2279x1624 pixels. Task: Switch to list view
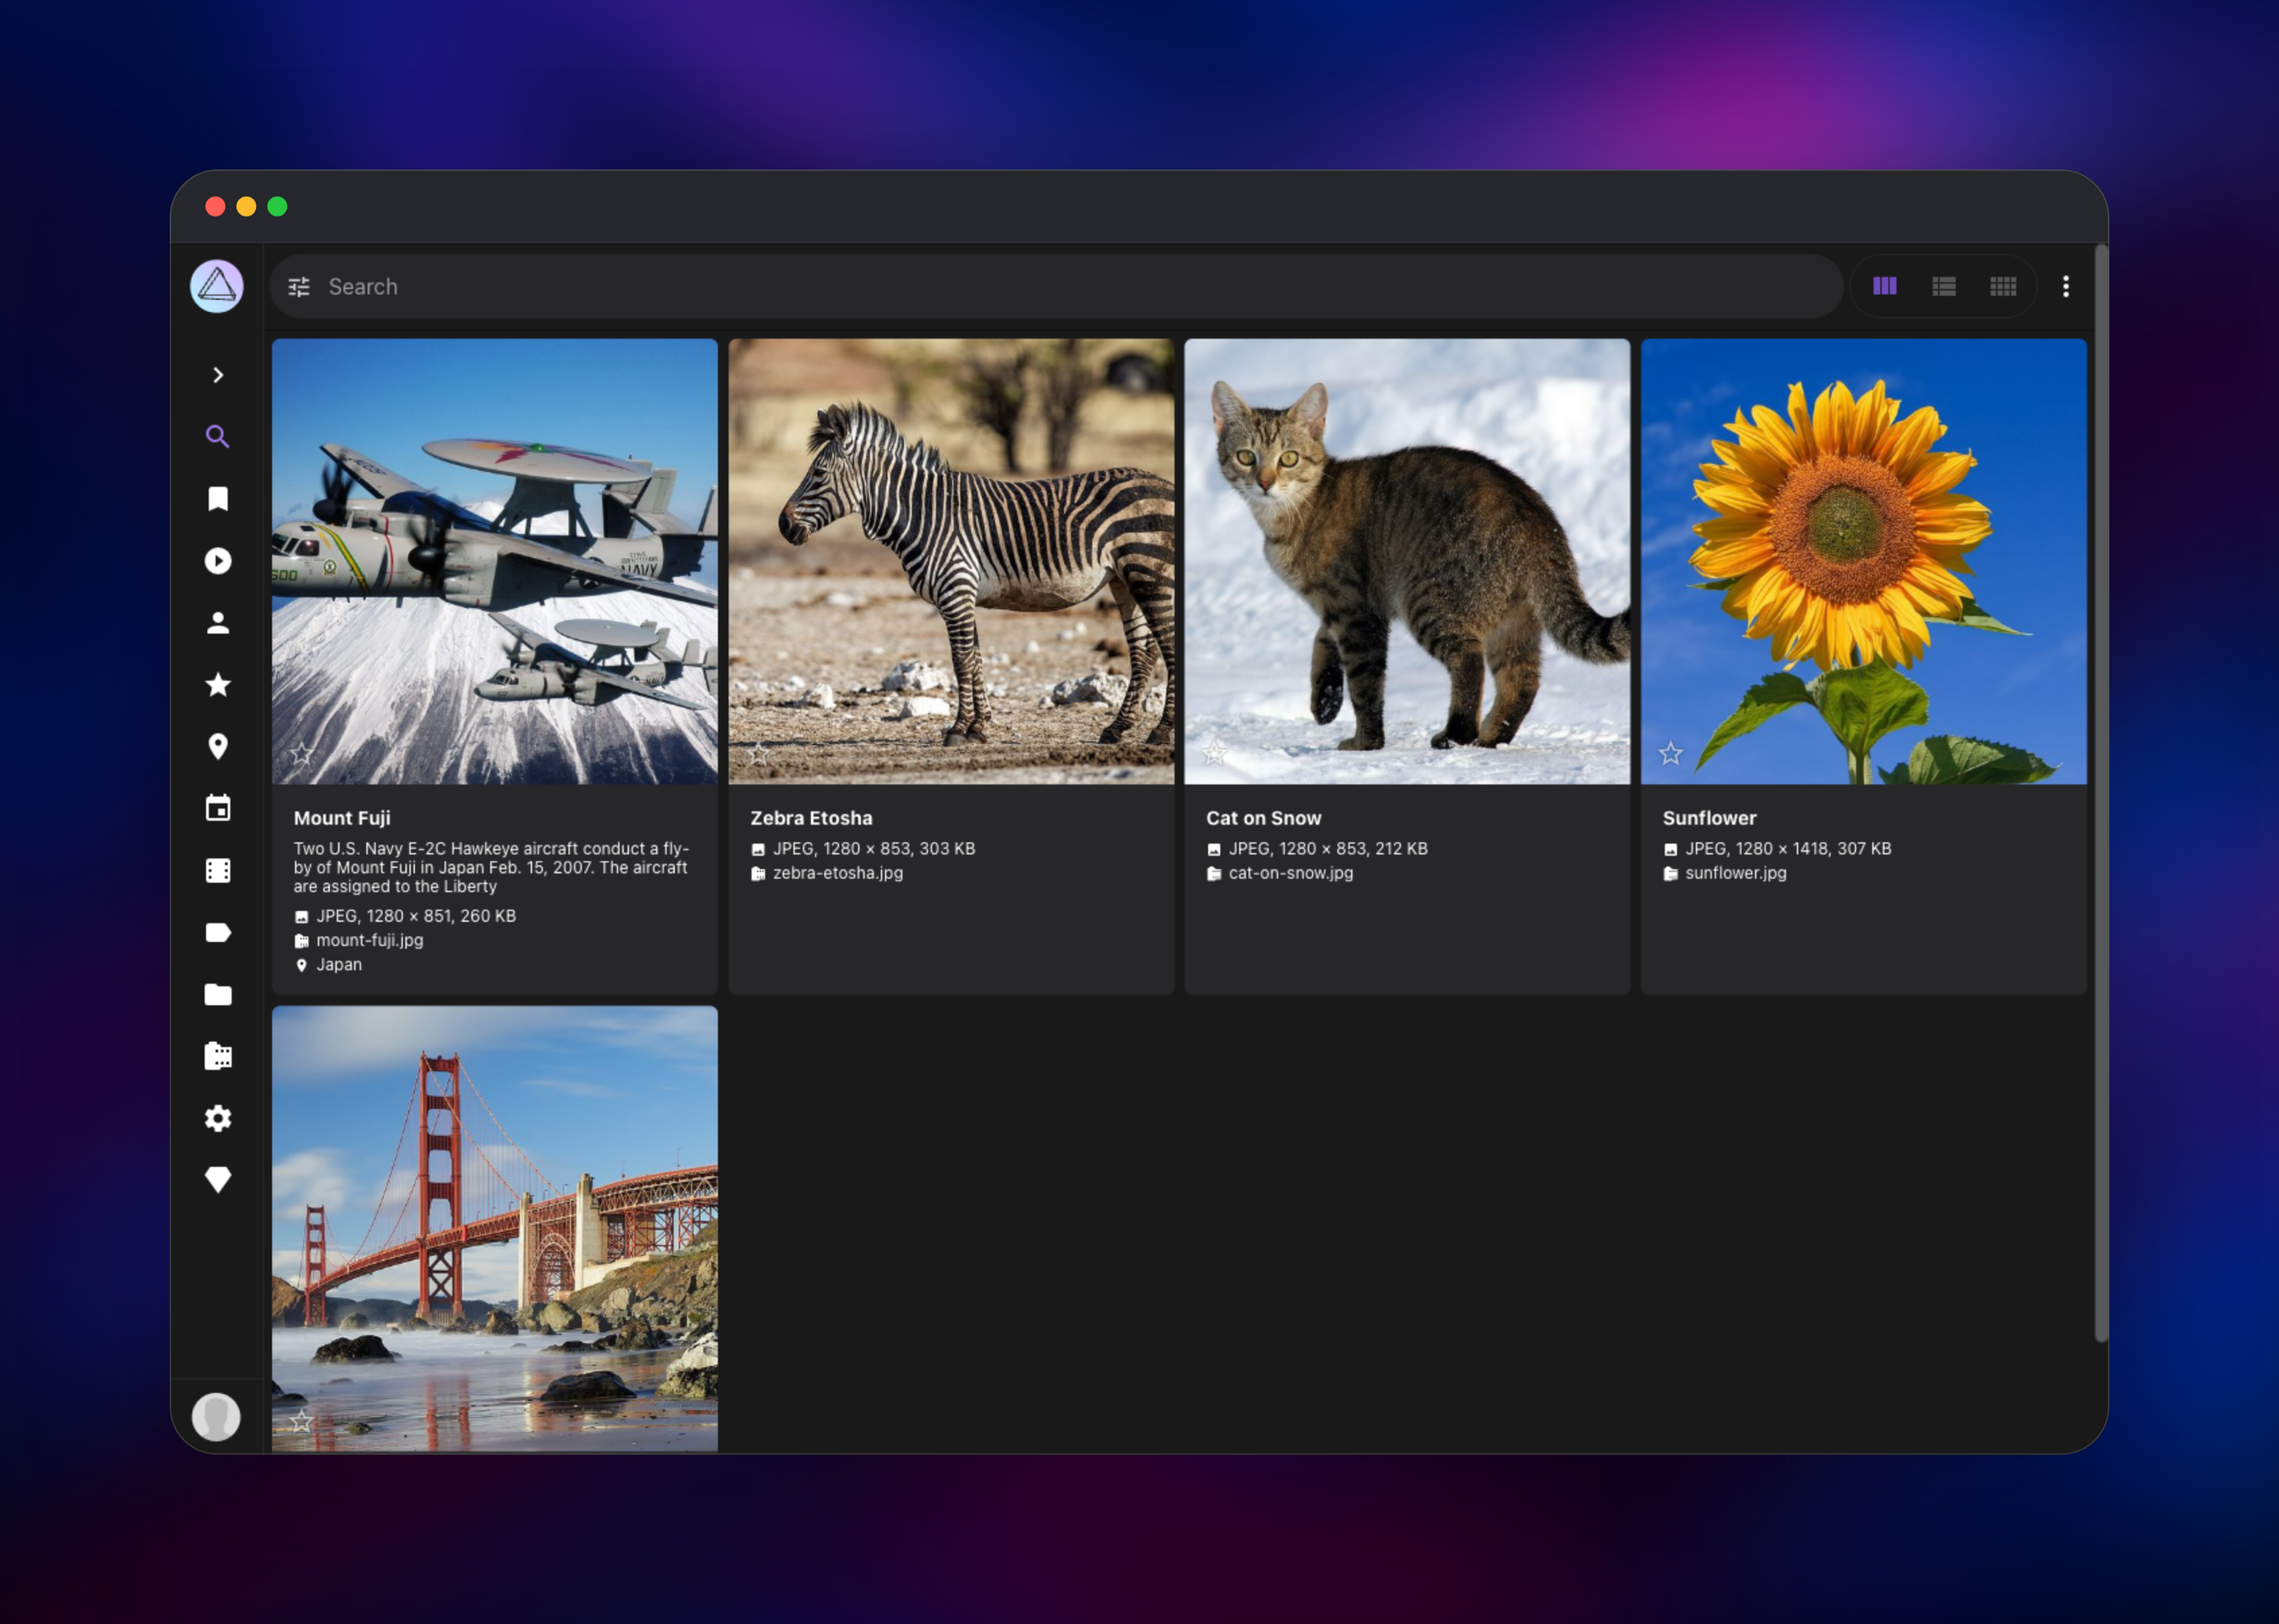click(1944, 287)
